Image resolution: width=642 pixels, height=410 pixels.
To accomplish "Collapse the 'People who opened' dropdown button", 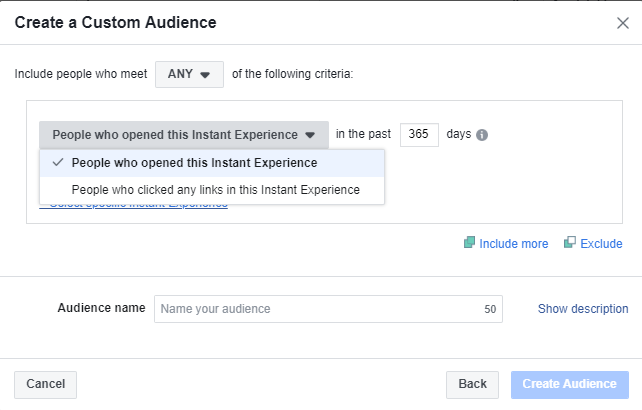I will tap(184, 135).
